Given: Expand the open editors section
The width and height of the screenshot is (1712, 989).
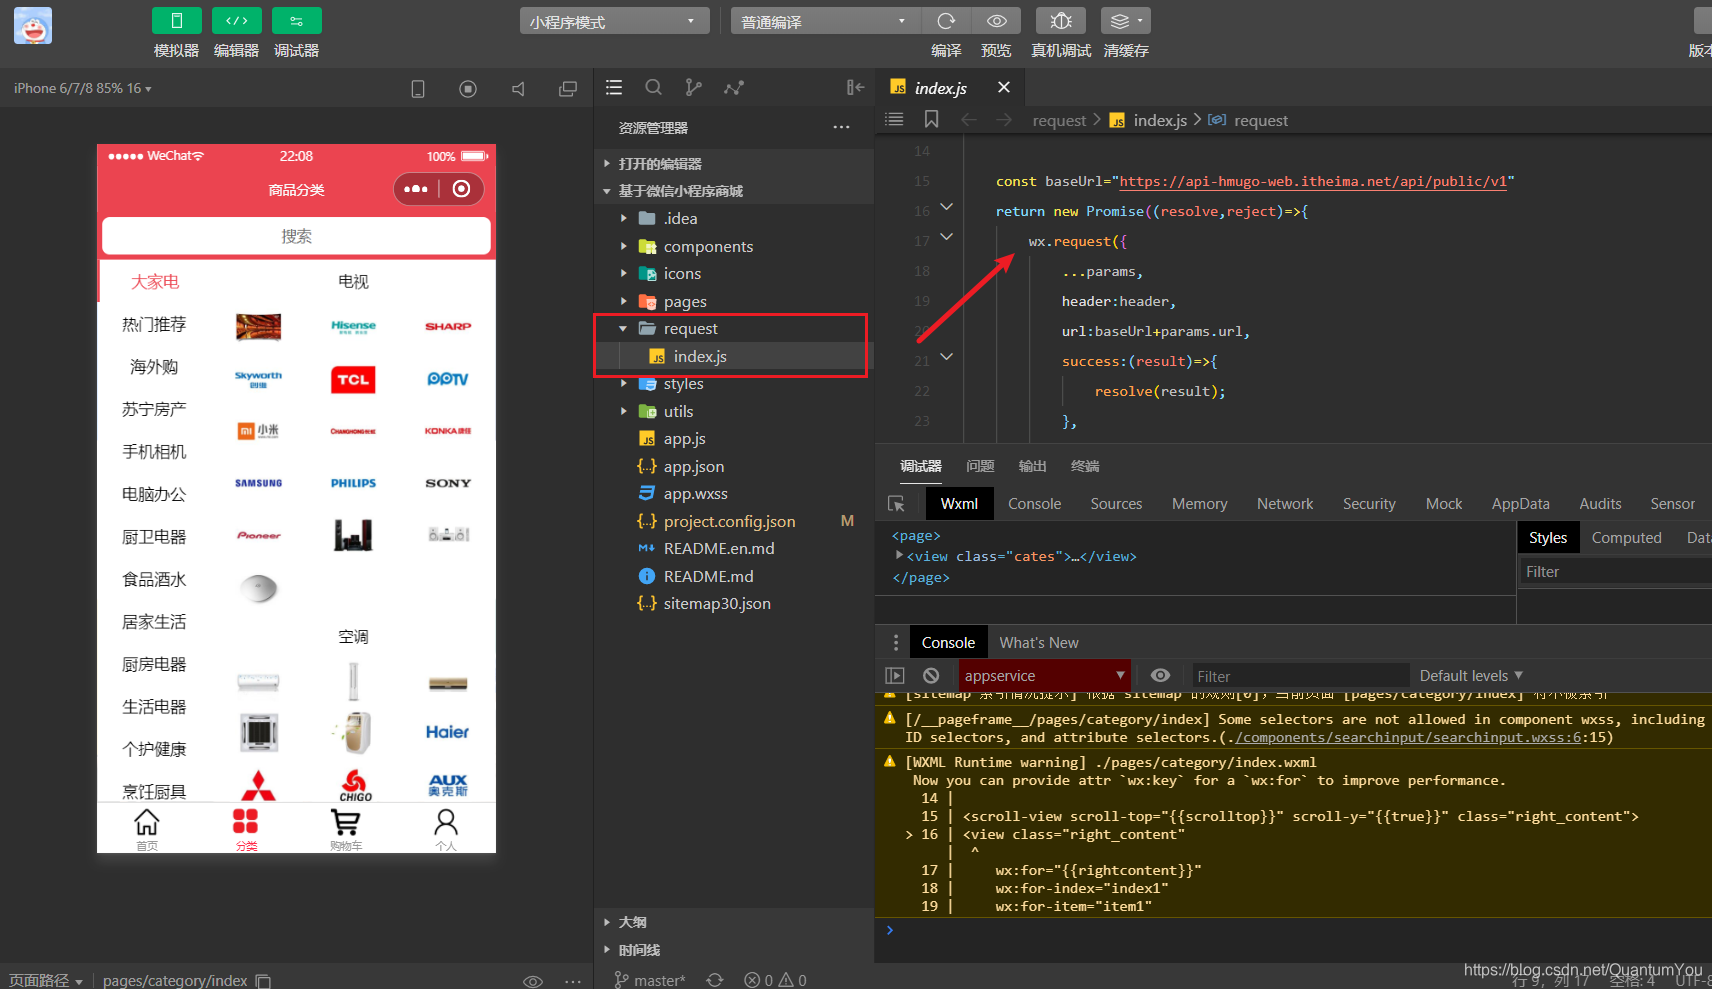Looking at the screenshot, I should (x=734, y=163).
